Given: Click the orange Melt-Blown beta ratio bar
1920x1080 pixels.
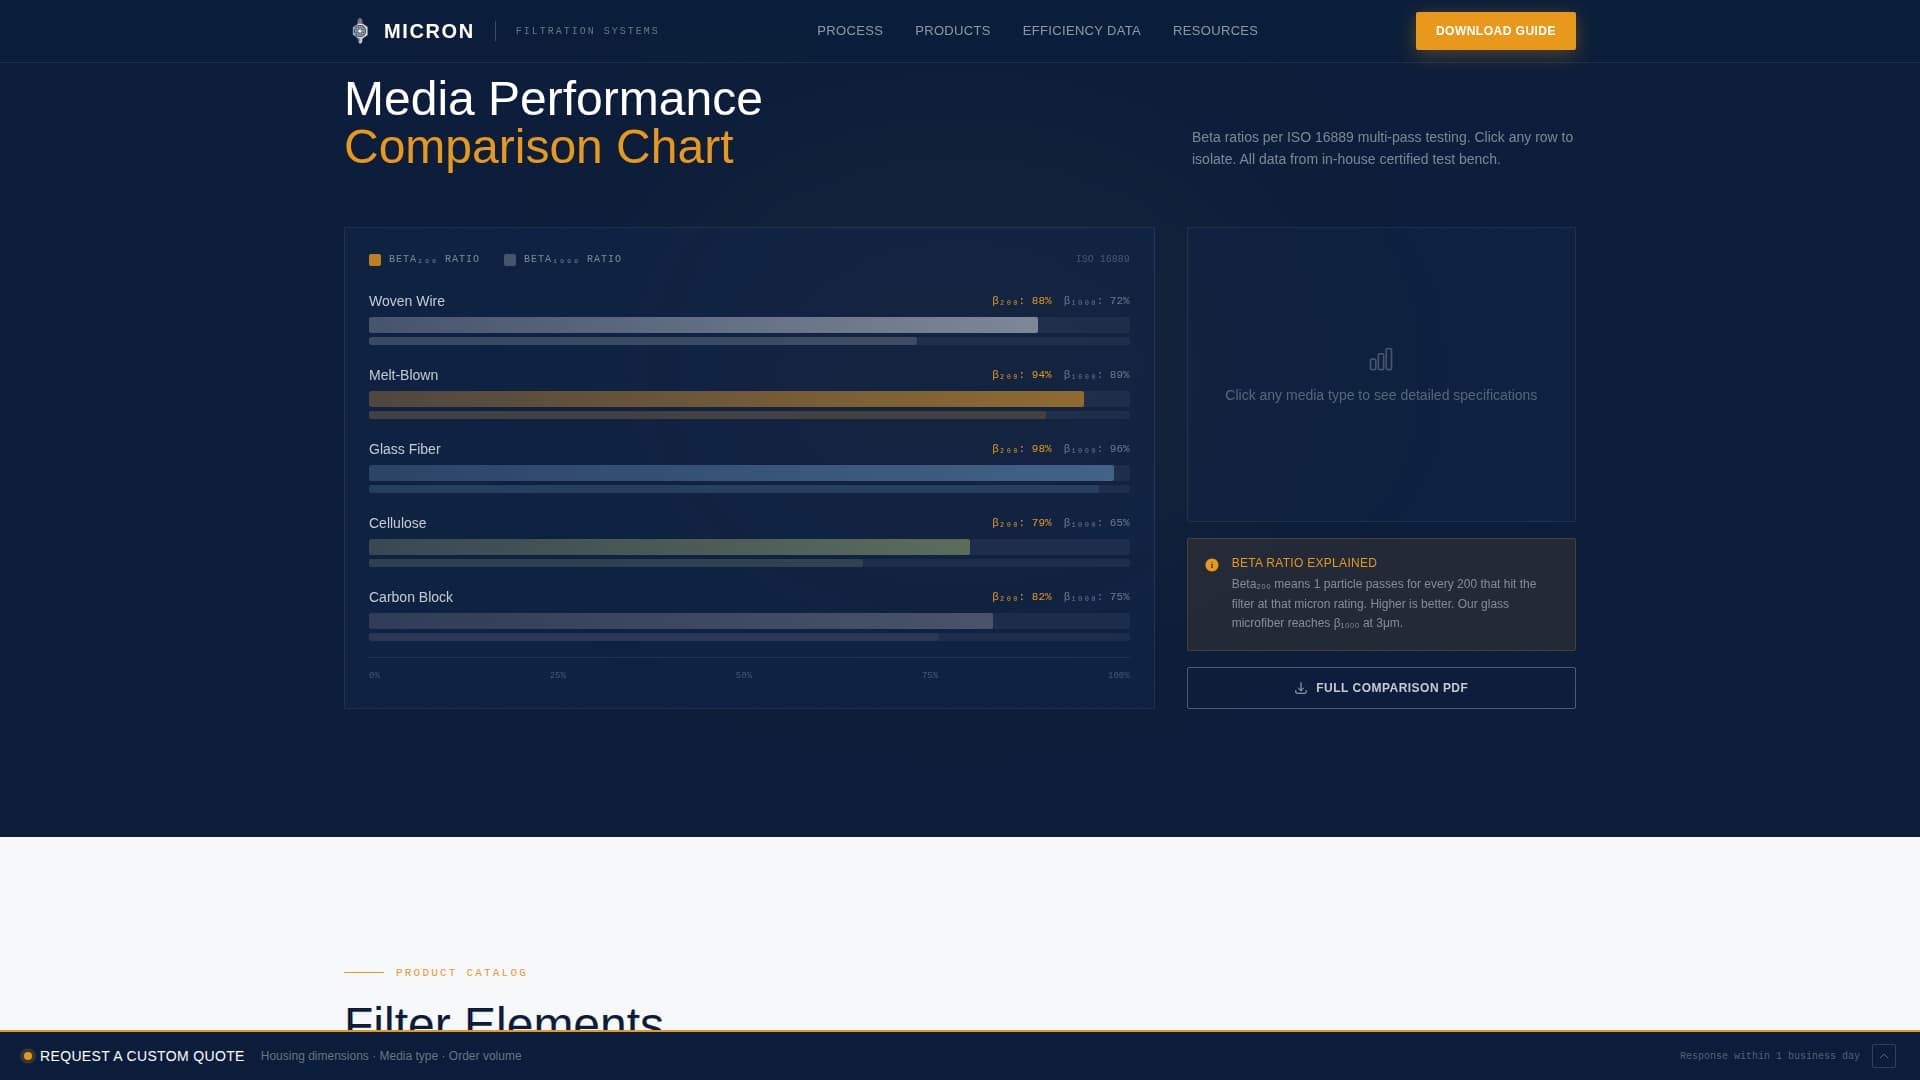Looking at the screenshot, I should (725, 398).
